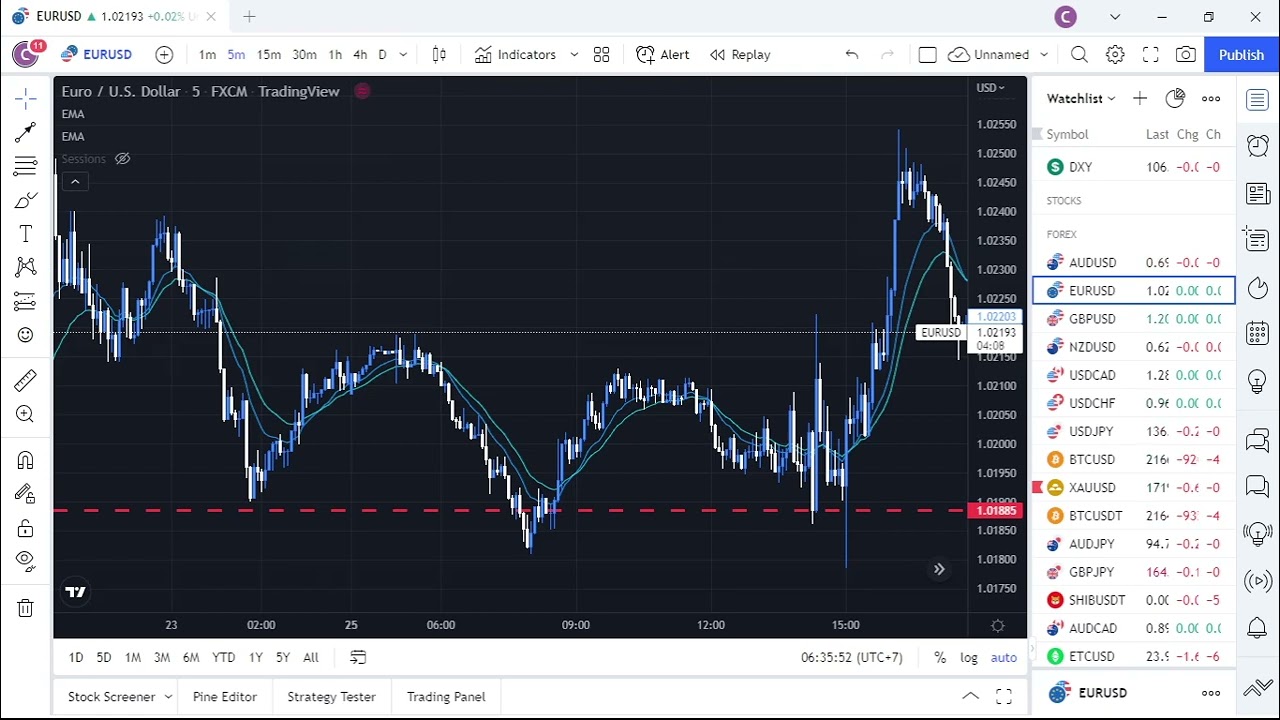Expand the Watchlist name dropdown
The width and height of the screenshot is (1280, 720).
coord(1081,98)
